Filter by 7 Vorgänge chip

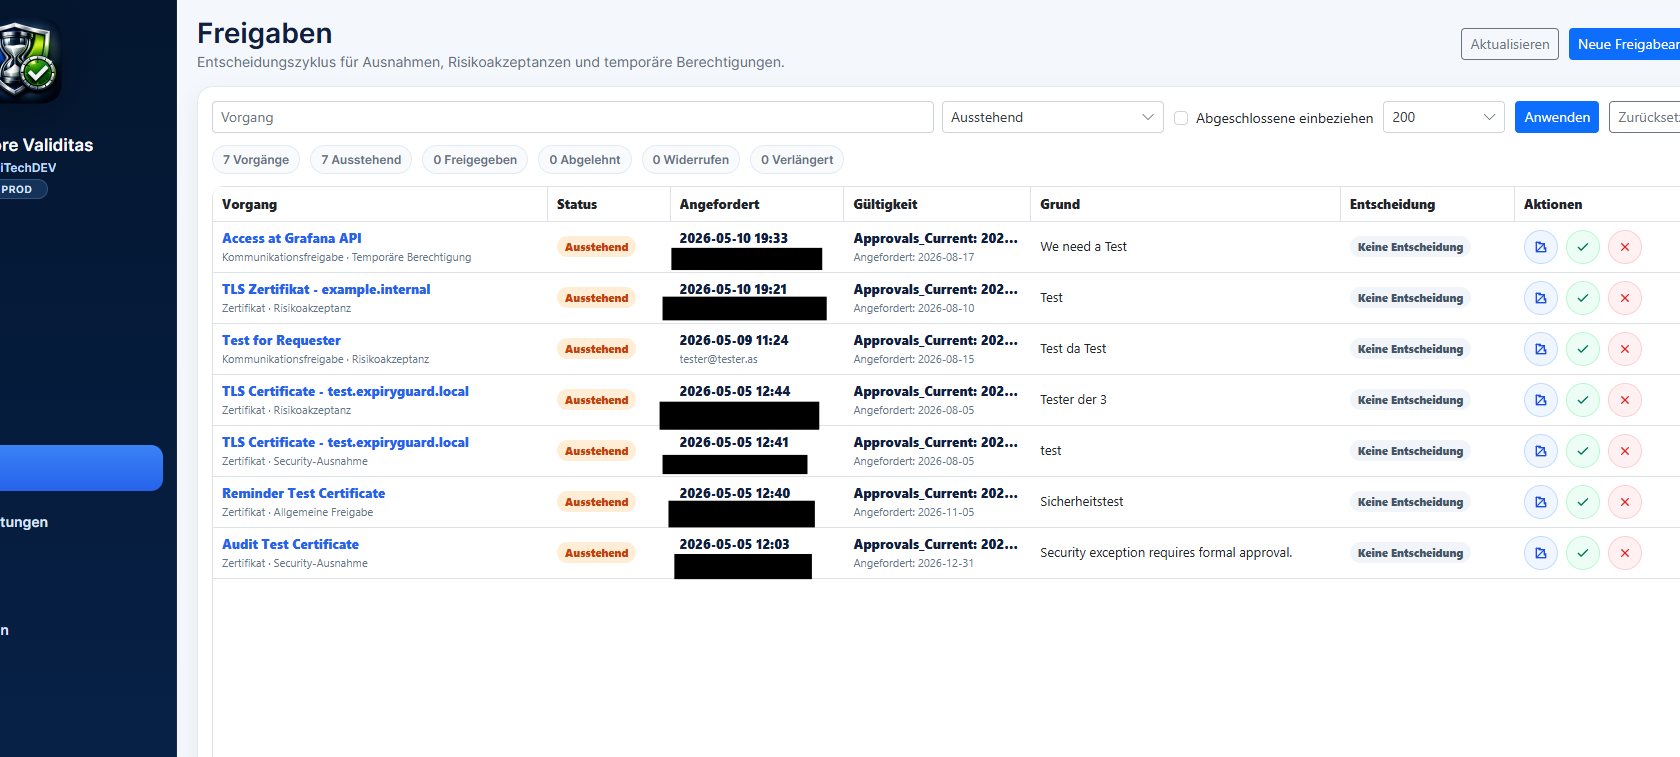coord(256,160)
